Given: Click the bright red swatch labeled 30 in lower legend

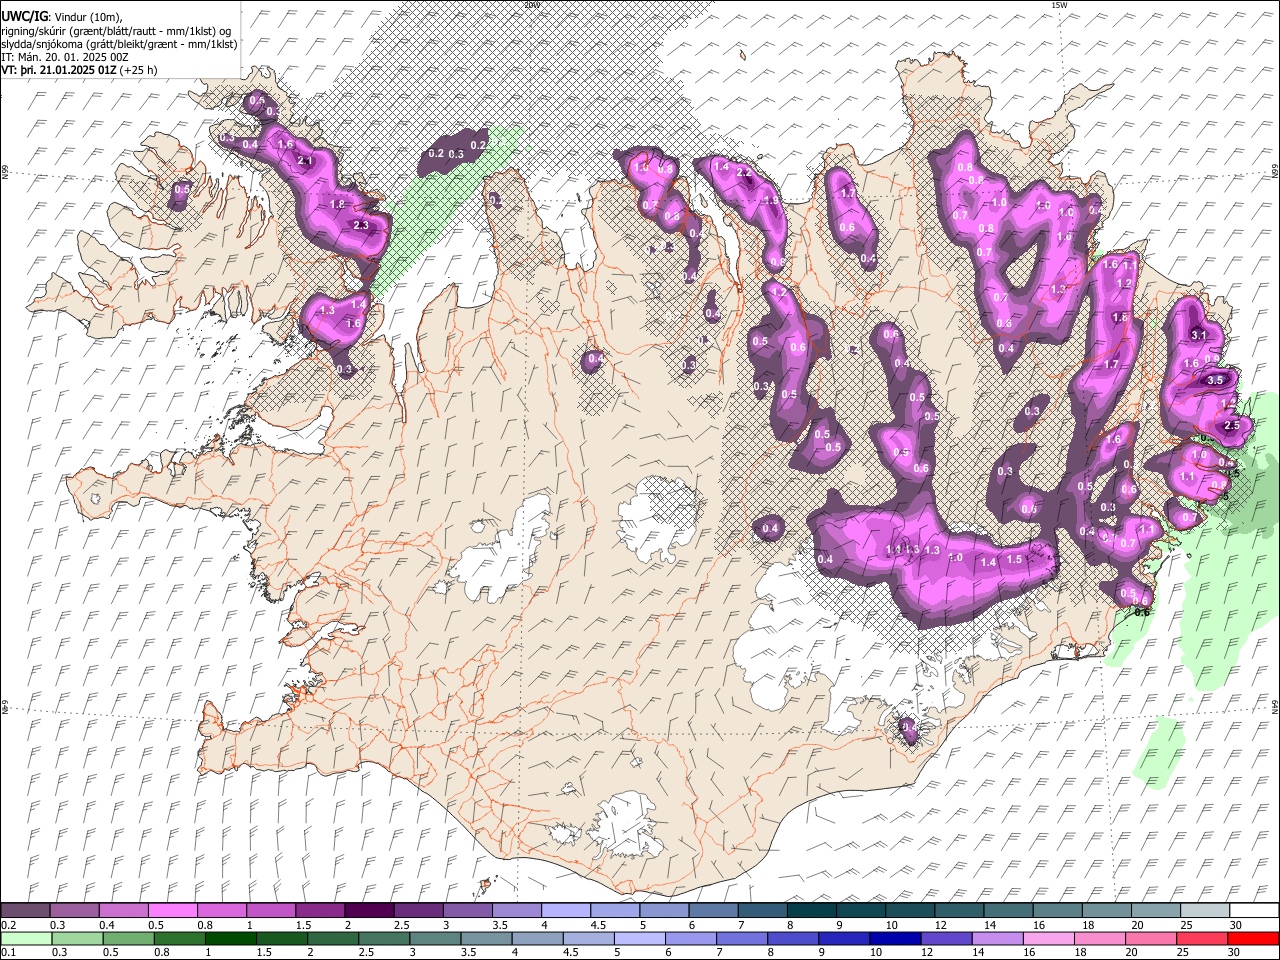Looking at the screenshot, I should [x=1254, y=939].
